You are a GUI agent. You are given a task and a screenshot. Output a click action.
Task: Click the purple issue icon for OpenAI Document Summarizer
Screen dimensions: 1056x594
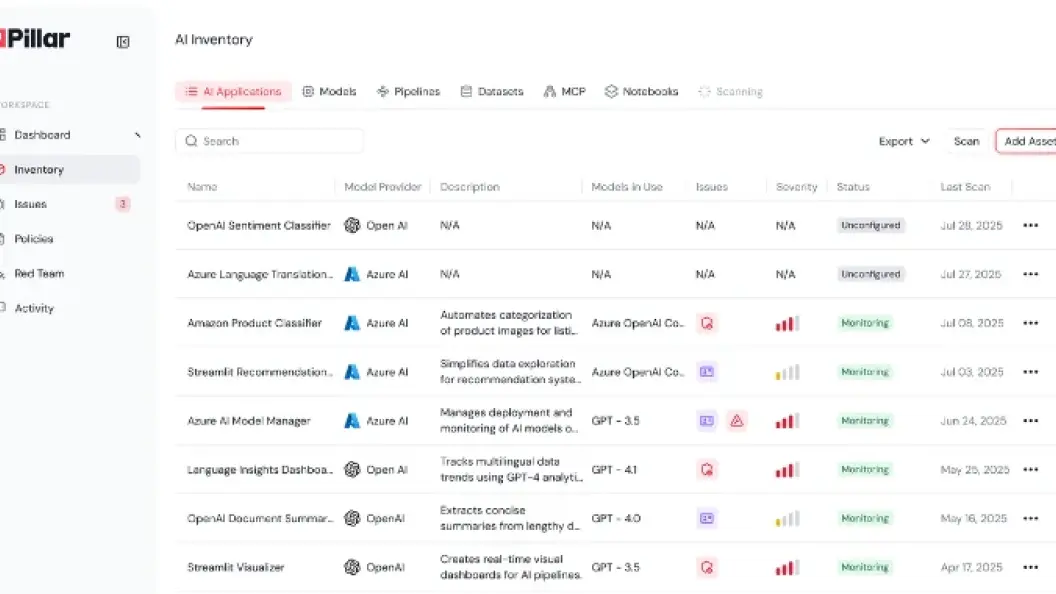tap(706, 519)
